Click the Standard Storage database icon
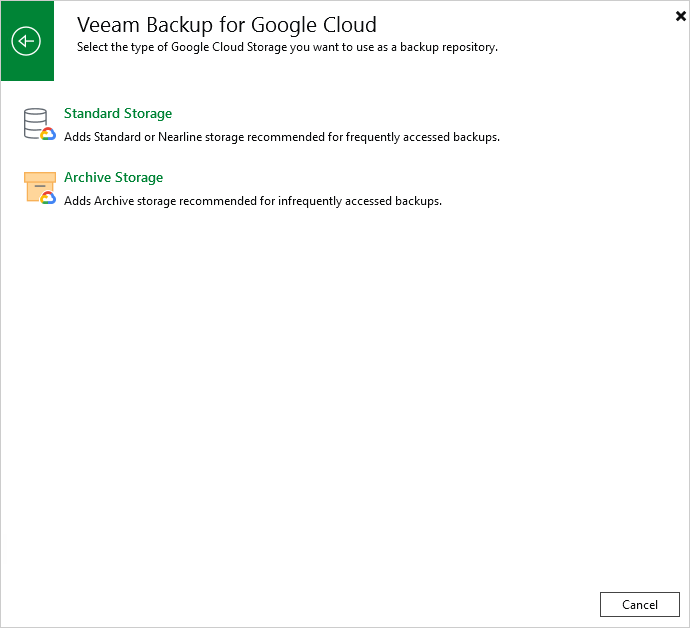 (40, 125)
